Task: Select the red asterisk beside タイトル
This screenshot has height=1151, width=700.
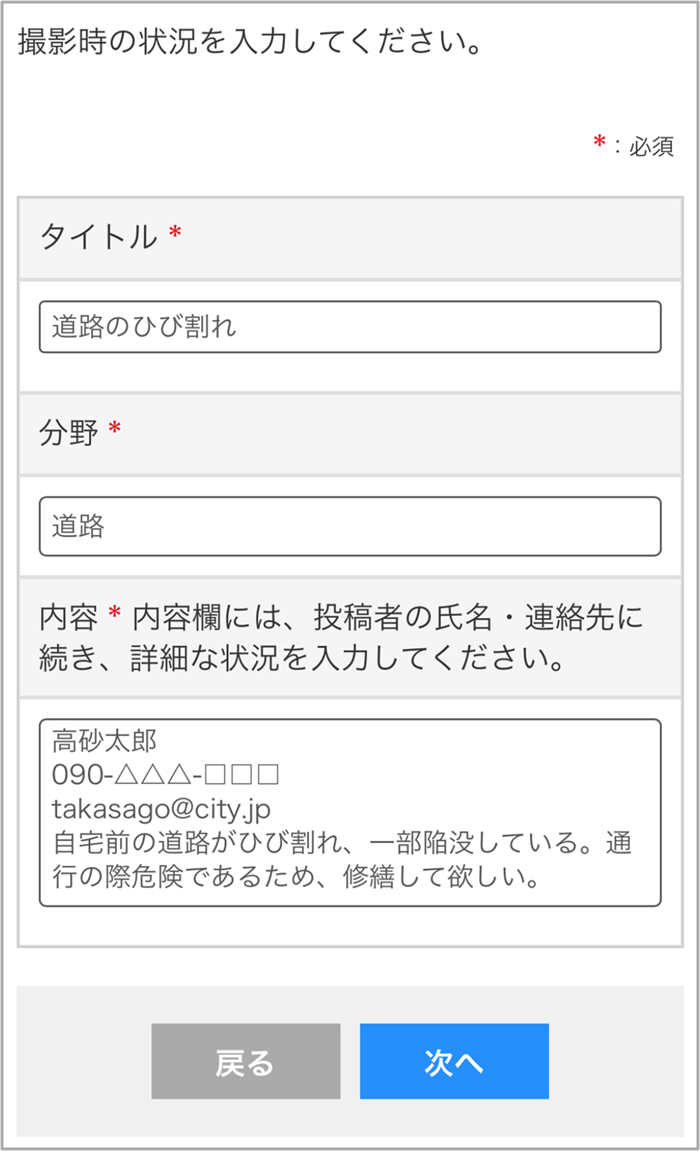Action: coord(175,235)
